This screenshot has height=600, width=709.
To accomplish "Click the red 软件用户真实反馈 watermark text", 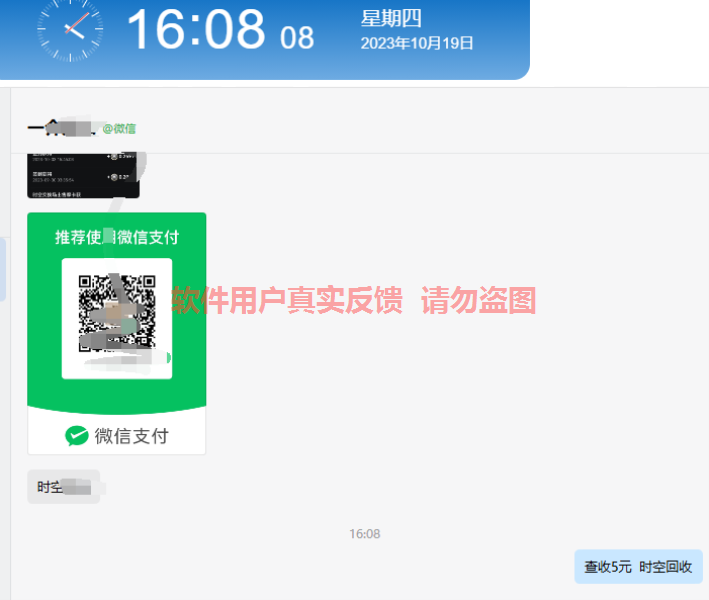I will coord(287,300).
